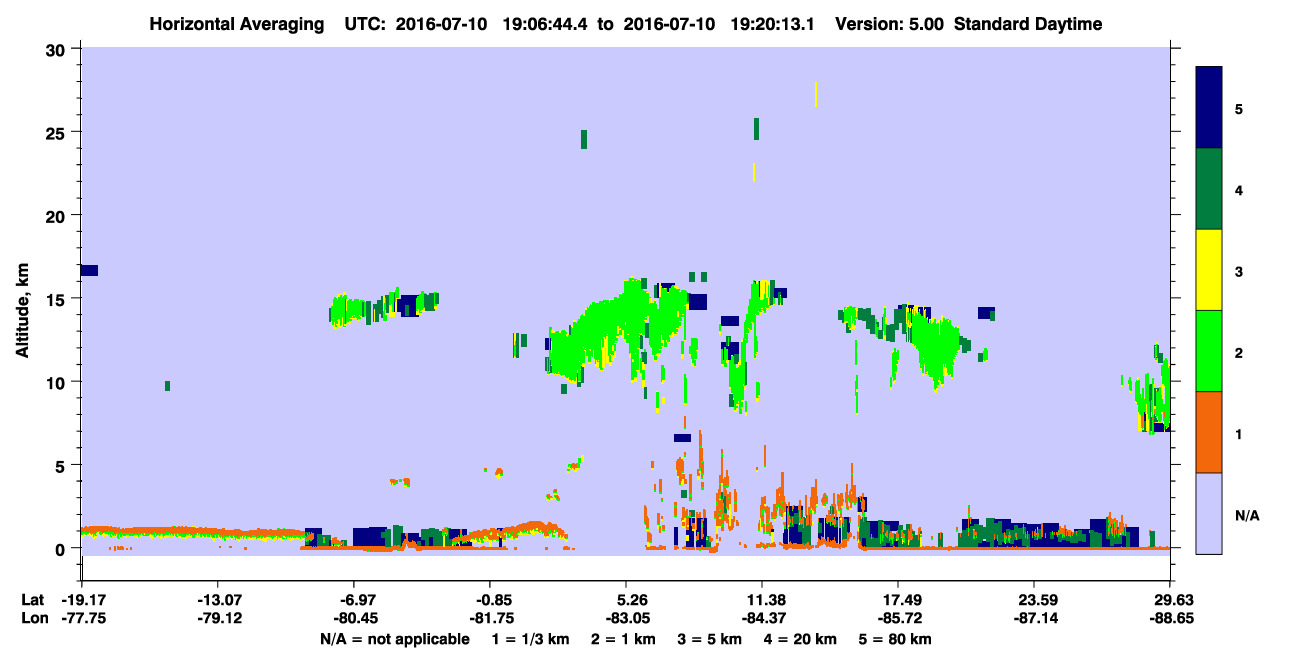Click the 'Standard Daytime' text in title
1300x667 pixels.
pyautogui.click(x=1028, y=24)
